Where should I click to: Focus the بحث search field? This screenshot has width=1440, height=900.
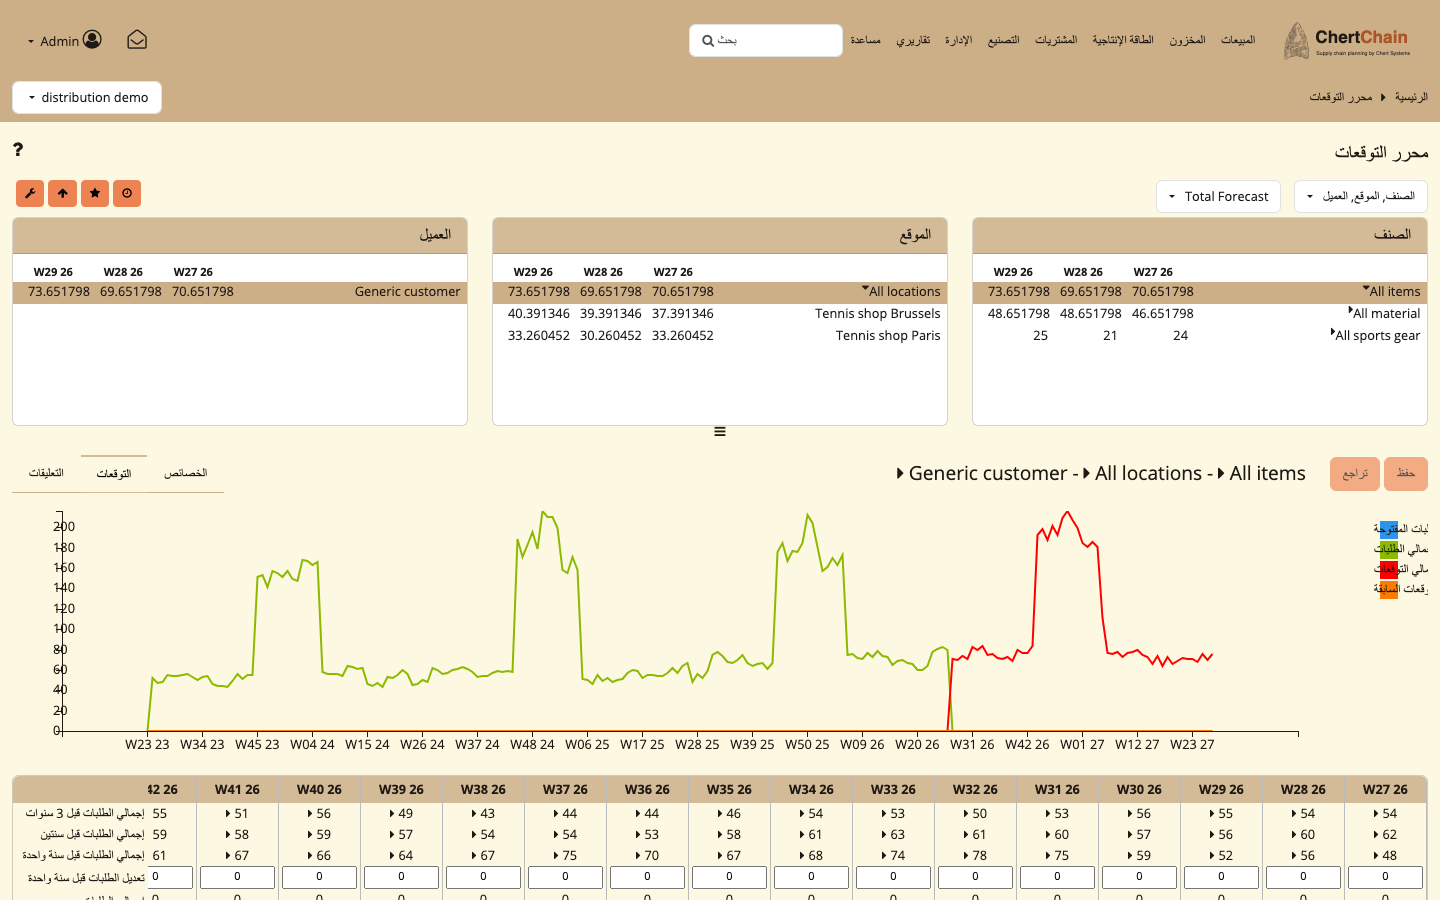[x=766, y=41]
